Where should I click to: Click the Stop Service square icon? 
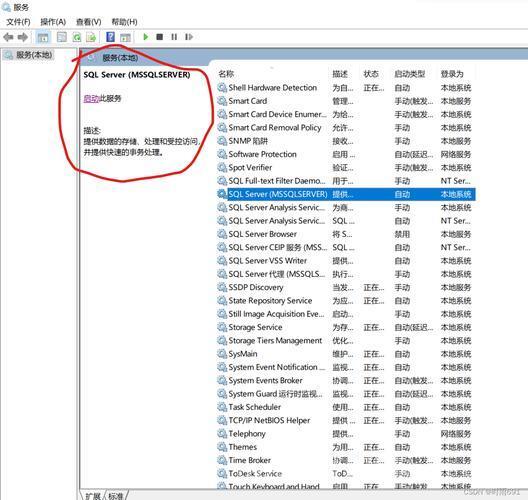click(x=160, y=37)
